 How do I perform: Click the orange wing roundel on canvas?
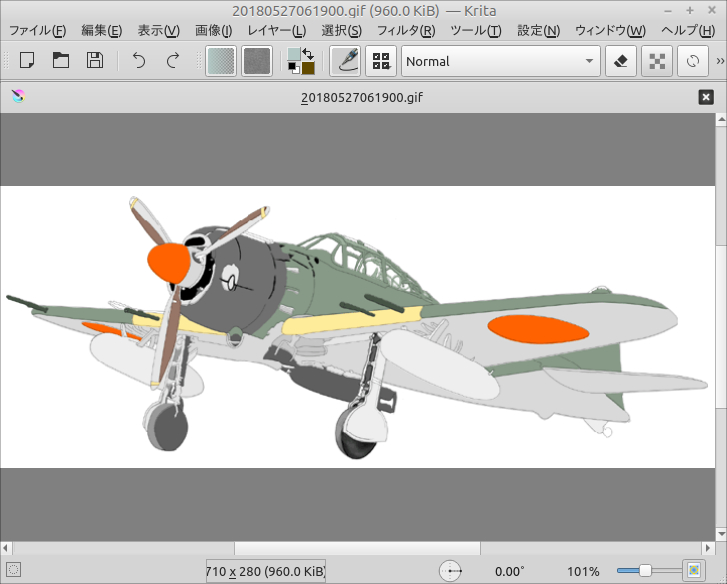pos(538,329)
